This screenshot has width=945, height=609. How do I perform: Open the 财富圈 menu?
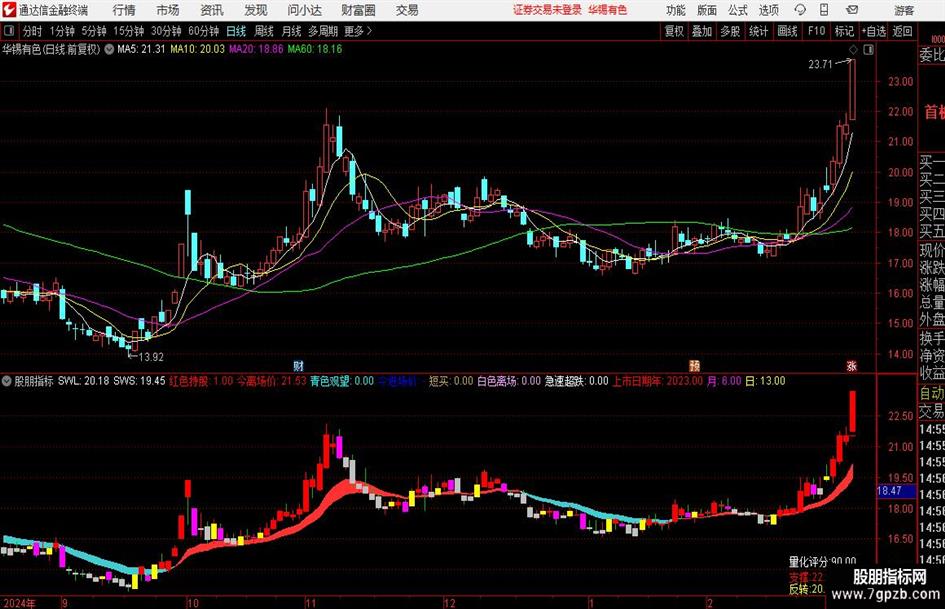[x=358, y=10]
